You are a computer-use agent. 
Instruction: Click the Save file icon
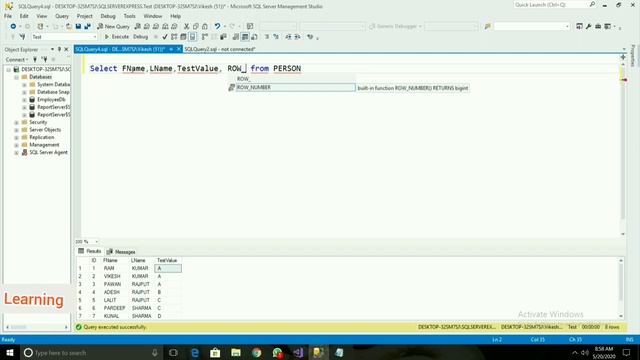pos(78,26)
